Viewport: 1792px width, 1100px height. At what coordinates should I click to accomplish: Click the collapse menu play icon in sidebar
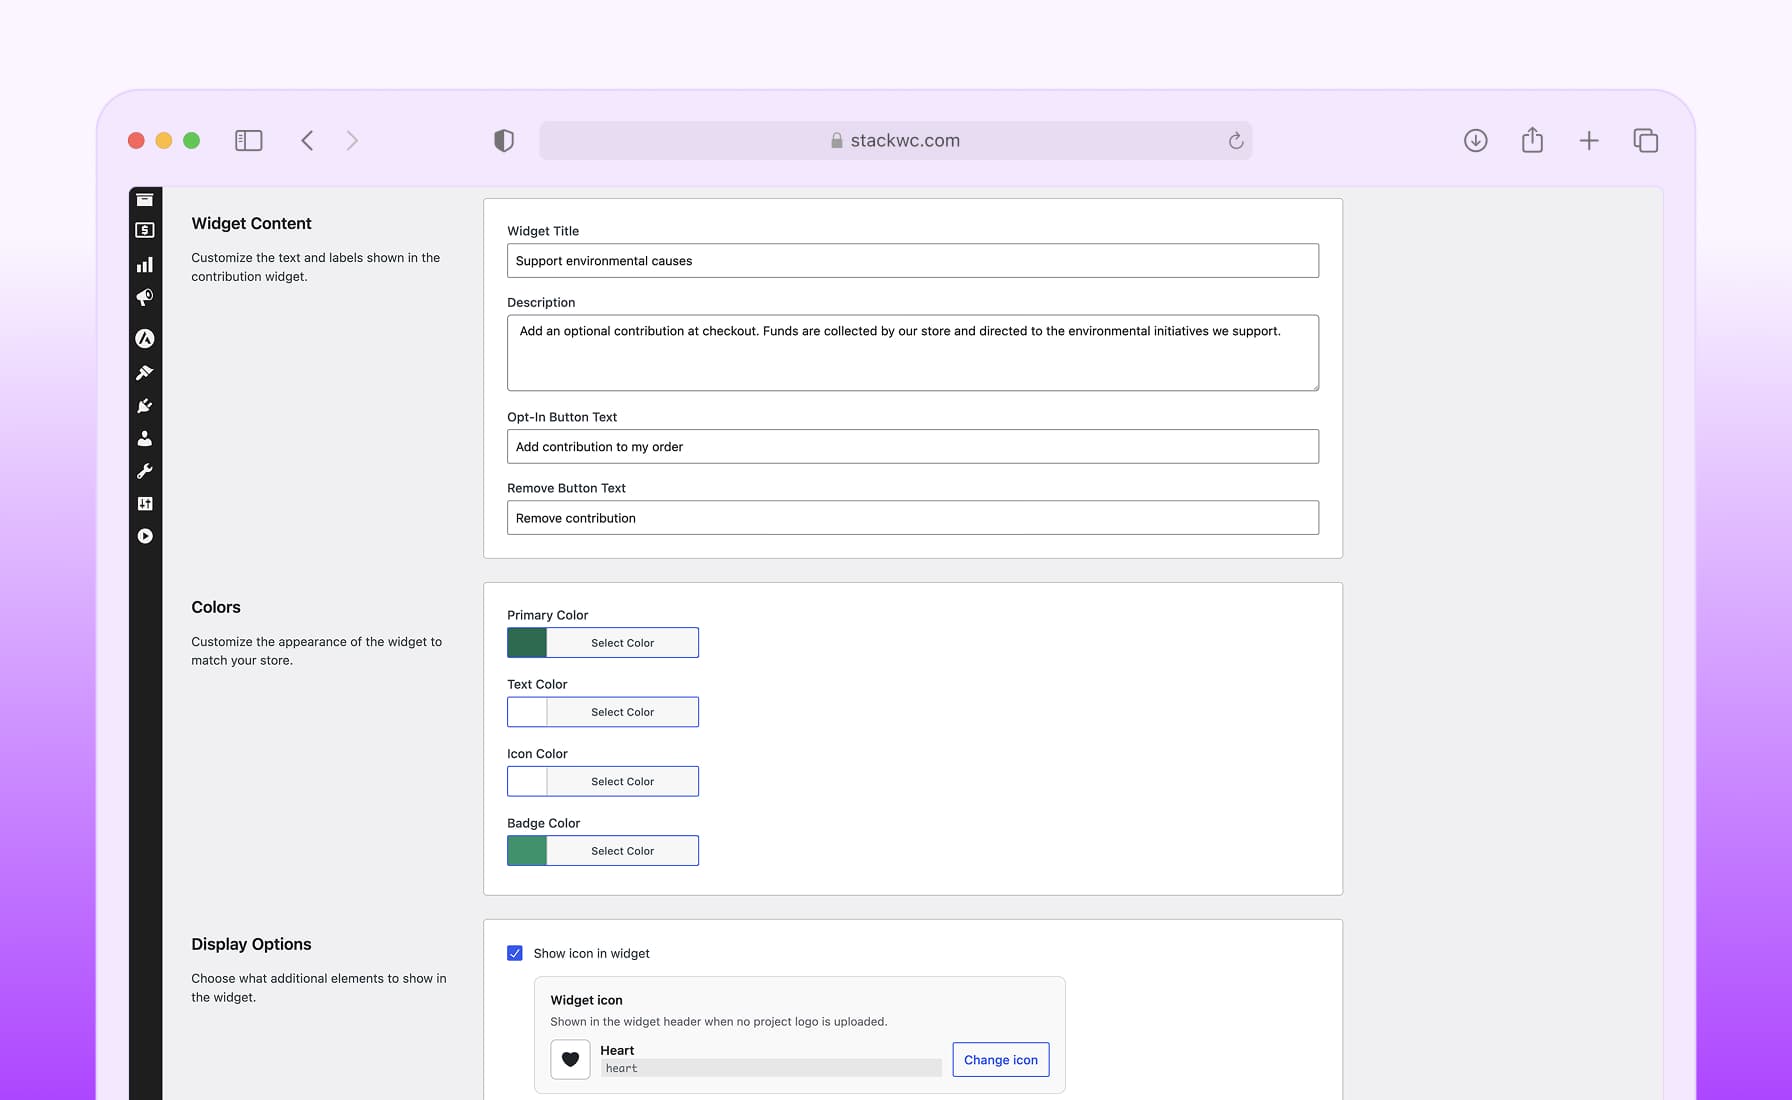tap(145, 536)
